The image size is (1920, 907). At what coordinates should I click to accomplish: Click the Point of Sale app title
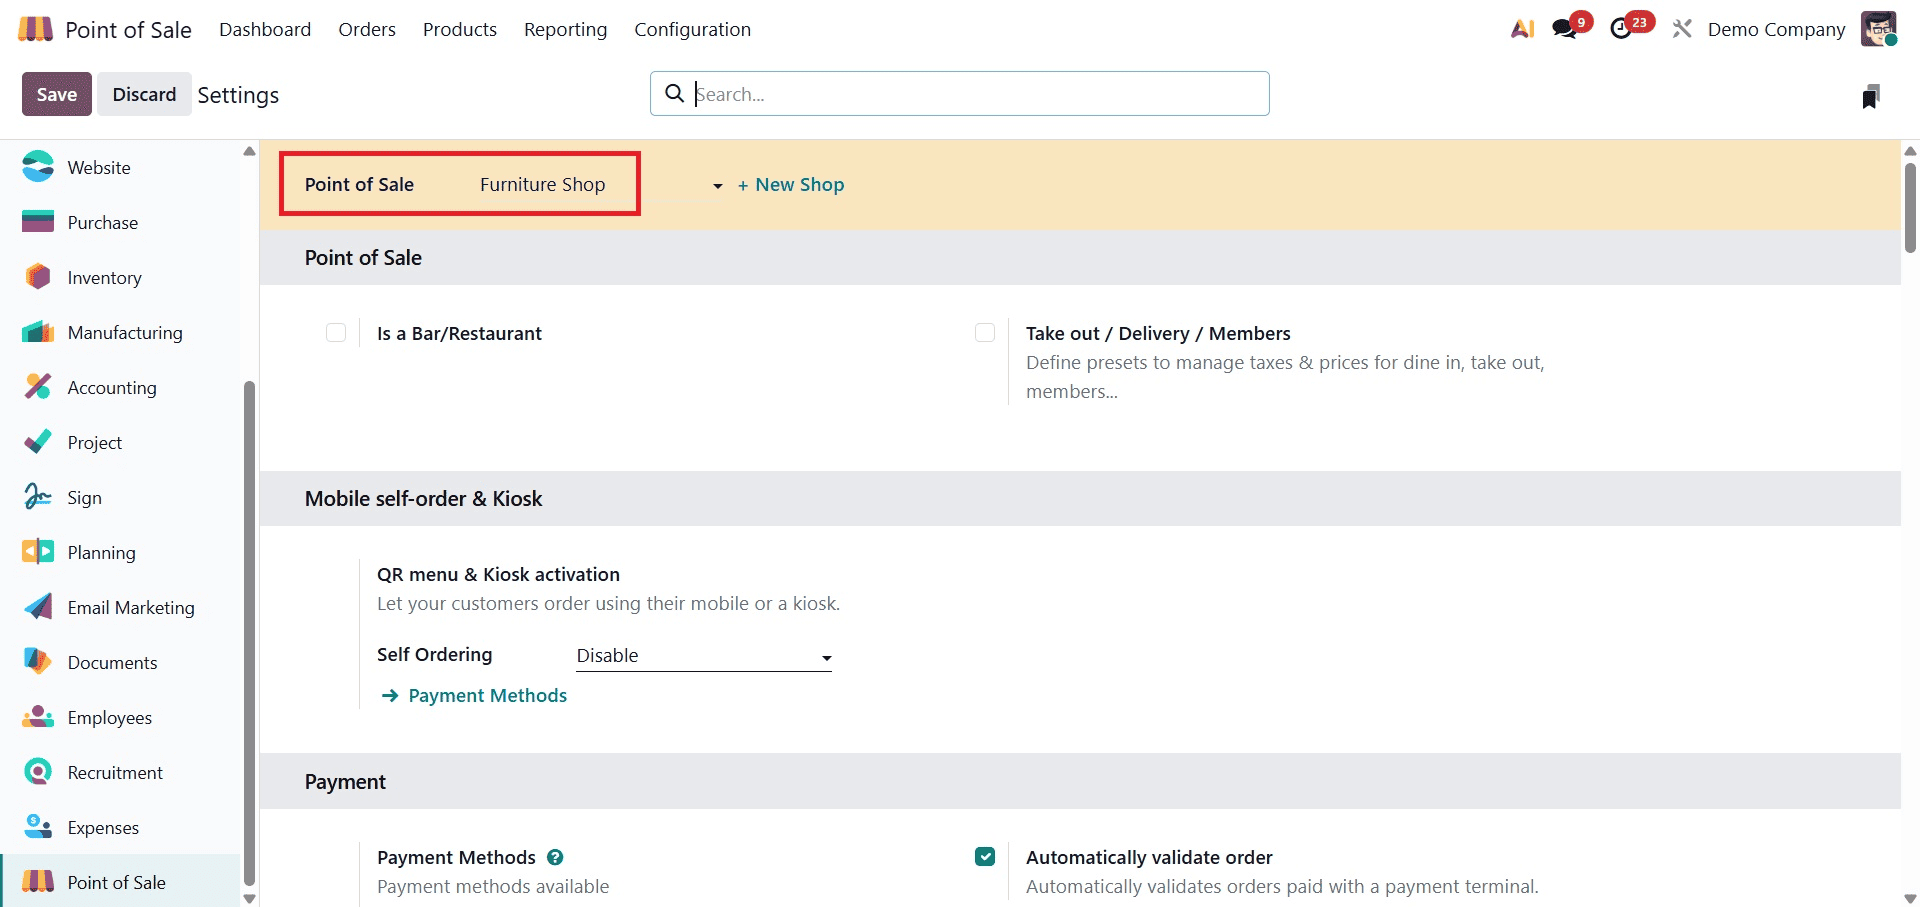(x=128, y=30)
